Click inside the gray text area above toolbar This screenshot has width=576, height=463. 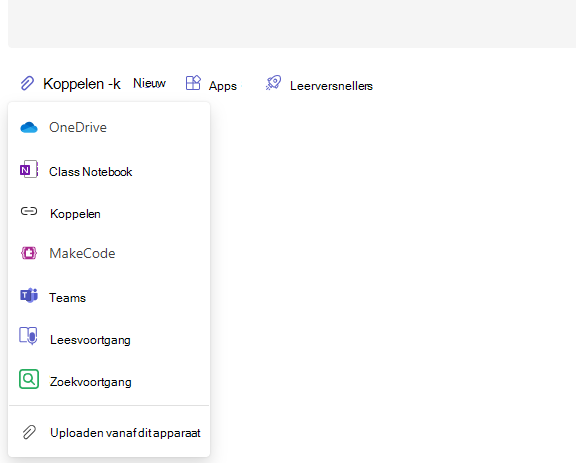point(292,24)
